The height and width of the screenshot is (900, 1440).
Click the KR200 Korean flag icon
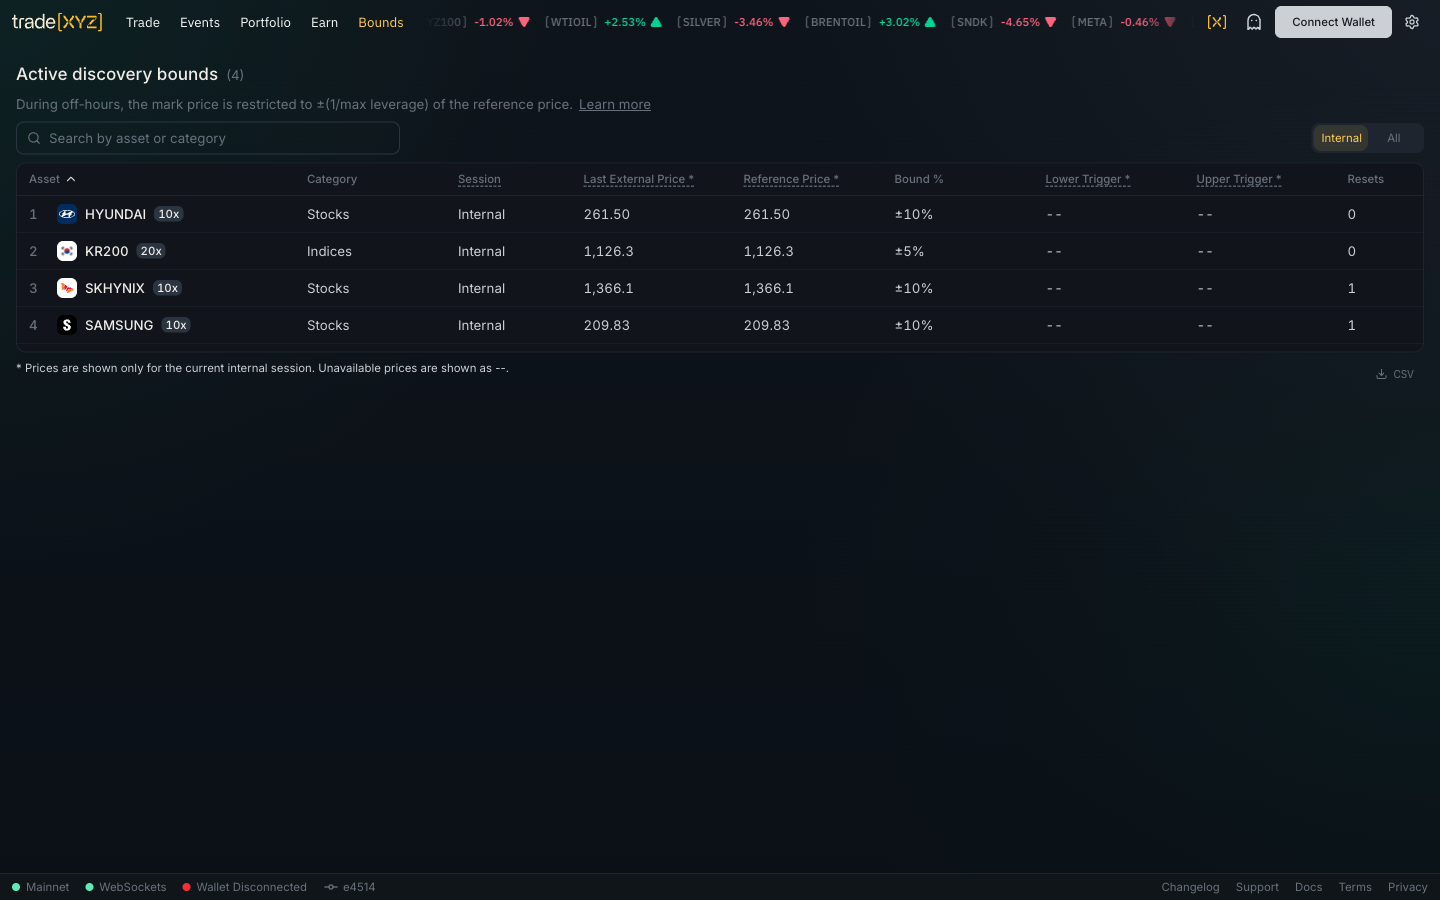coord(67,251)
